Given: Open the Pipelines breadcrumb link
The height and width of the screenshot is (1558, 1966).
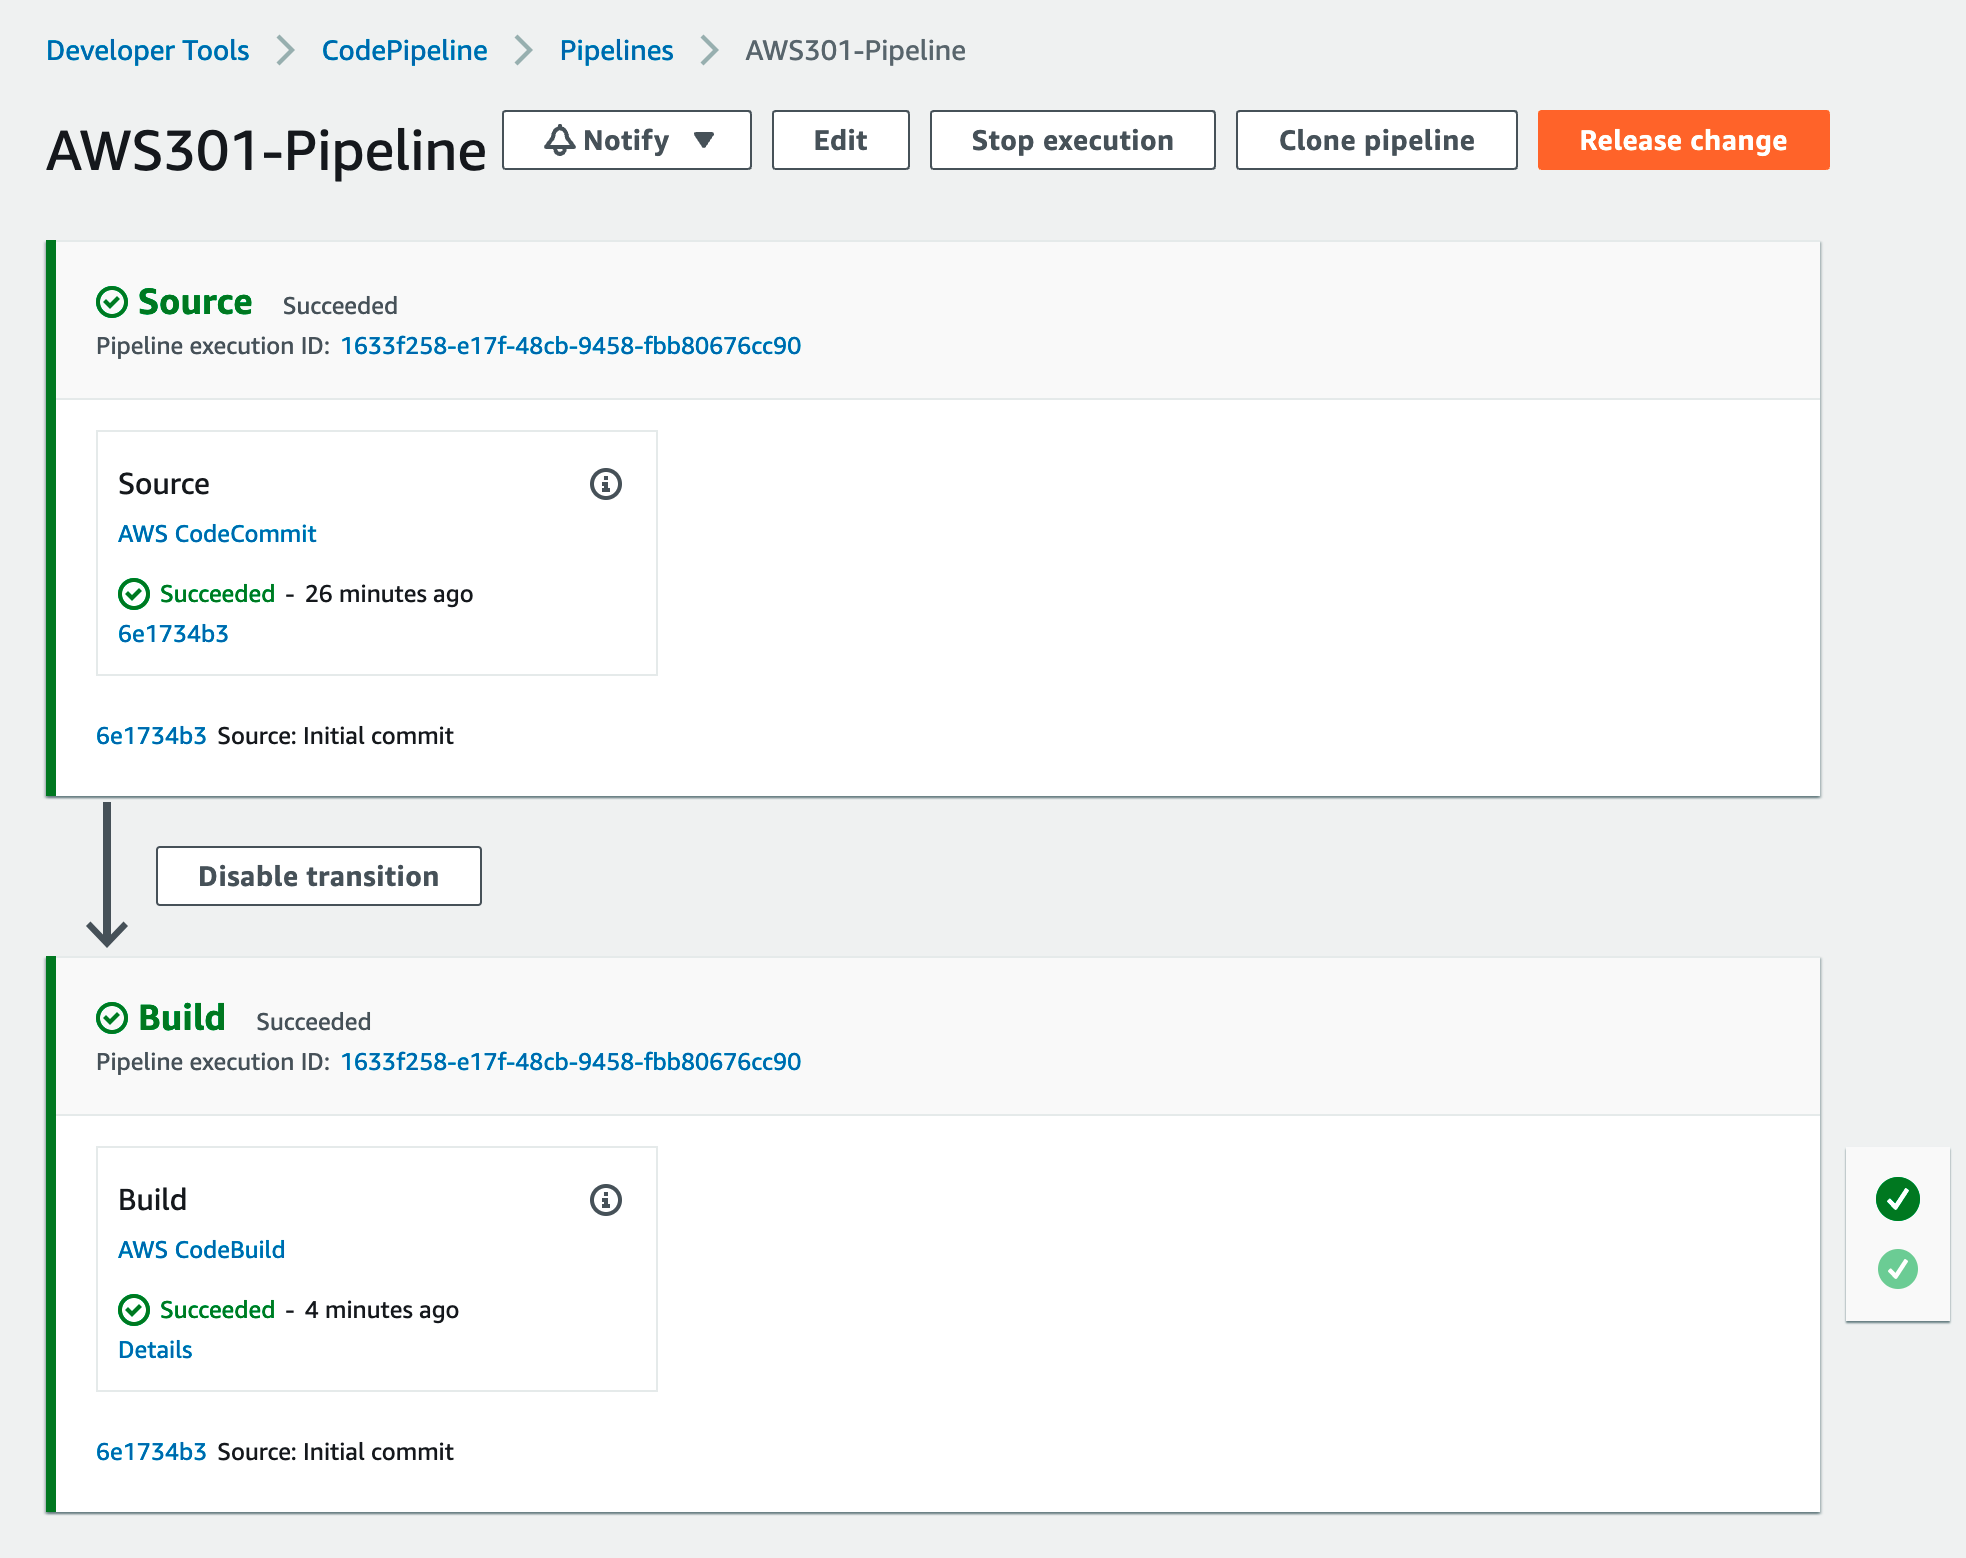Looking at the screenshot, I should 616,50.
